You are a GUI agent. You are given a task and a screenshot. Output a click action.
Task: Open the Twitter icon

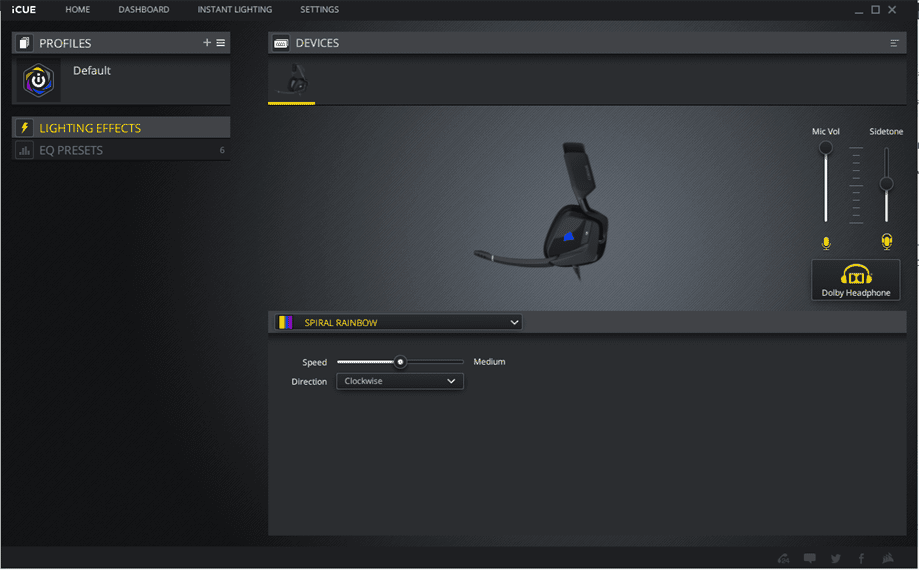tap(836, 558)
